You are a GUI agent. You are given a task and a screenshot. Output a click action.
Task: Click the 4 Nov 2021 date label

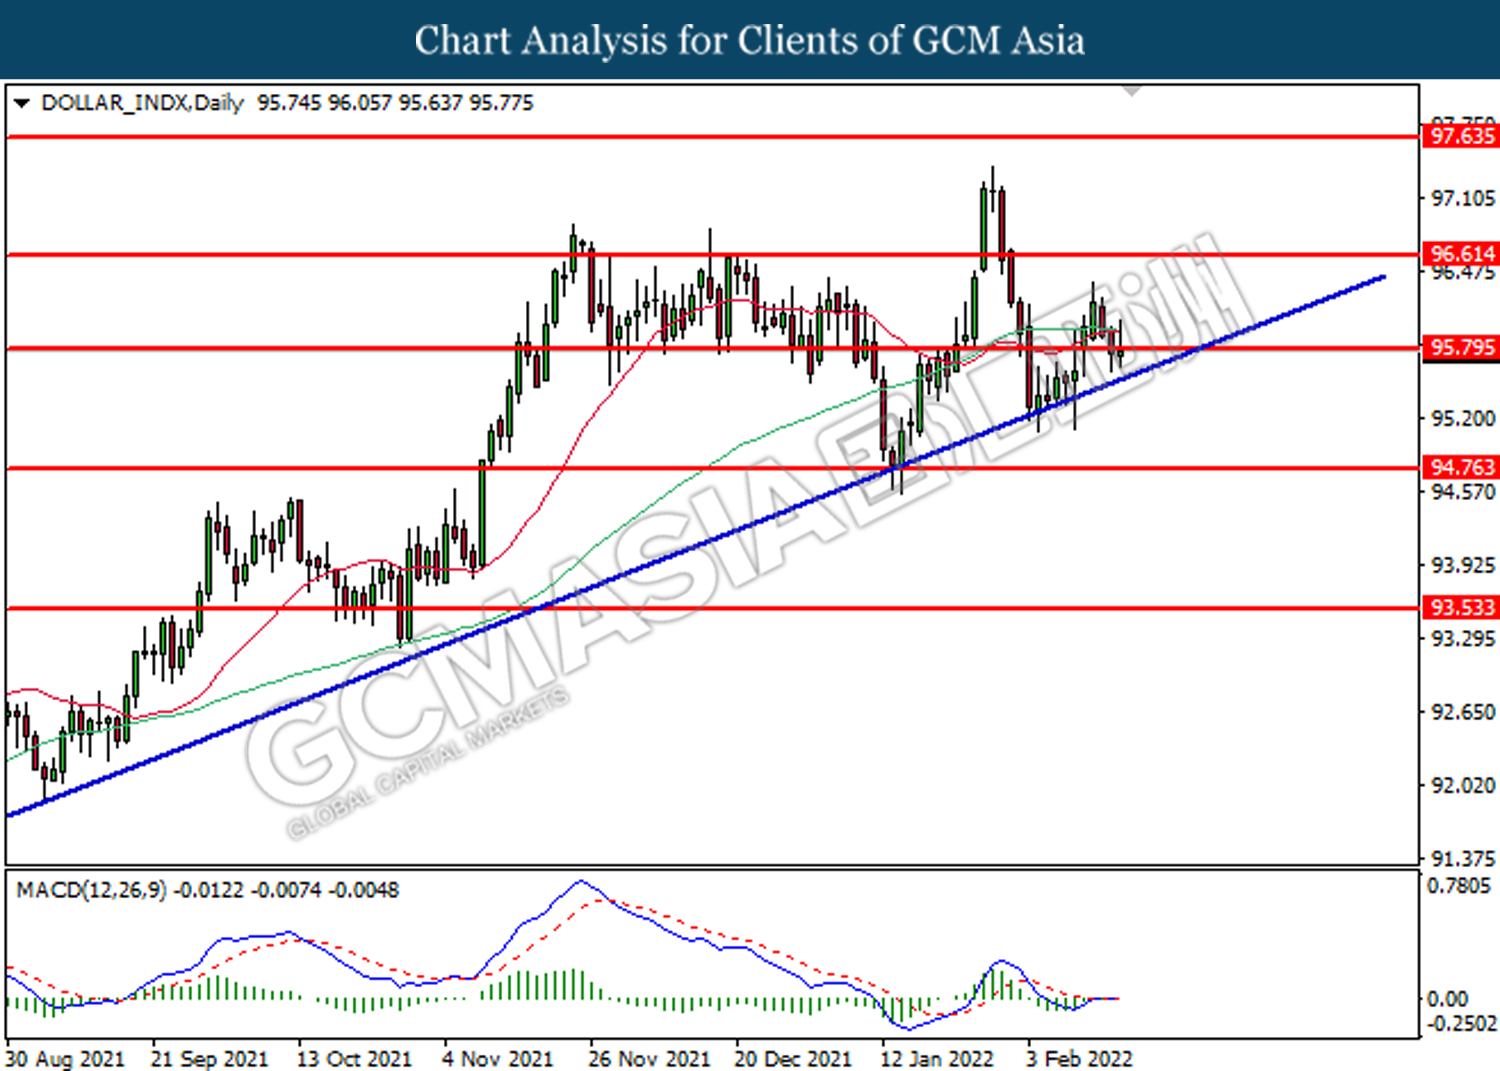[497, 1059]
